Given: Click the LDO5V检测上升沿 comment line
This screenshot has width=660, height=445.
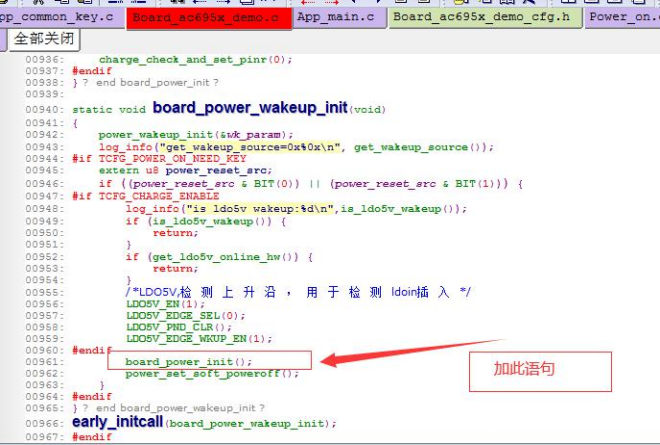Looking at the screenshot, I should pos(298,292).
